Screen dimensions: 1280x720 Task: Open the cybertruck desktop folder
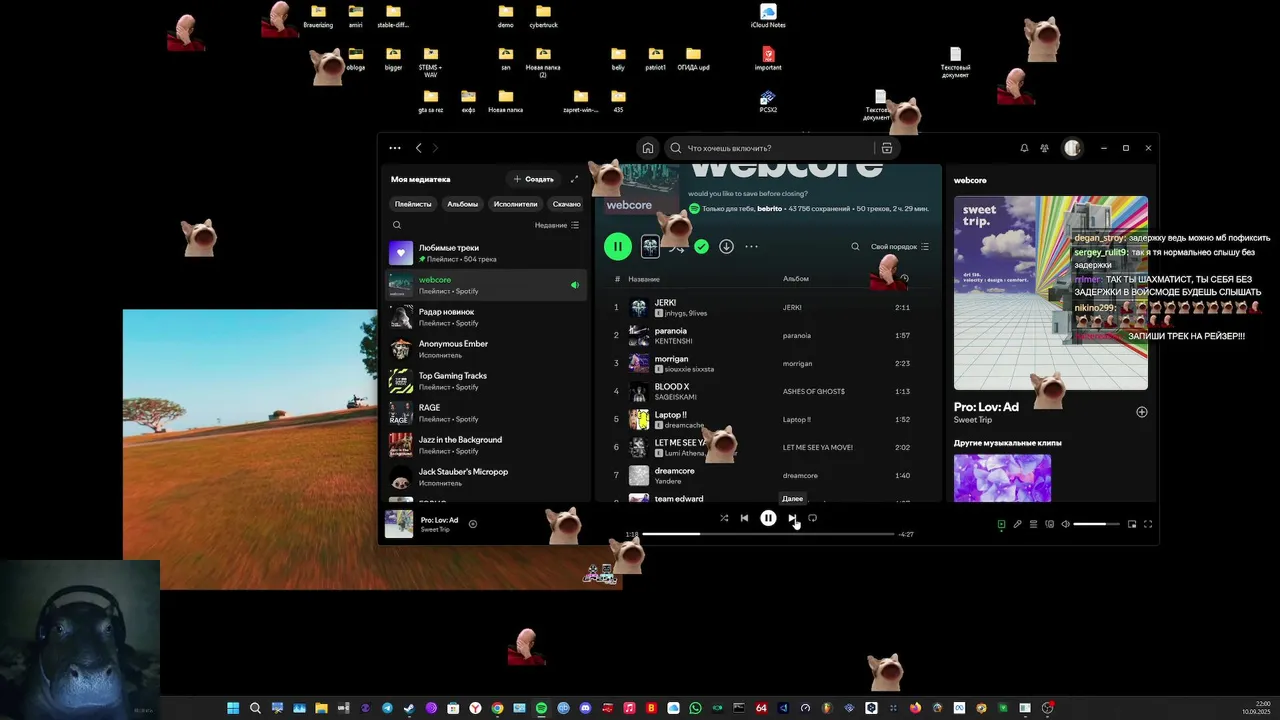544,16
